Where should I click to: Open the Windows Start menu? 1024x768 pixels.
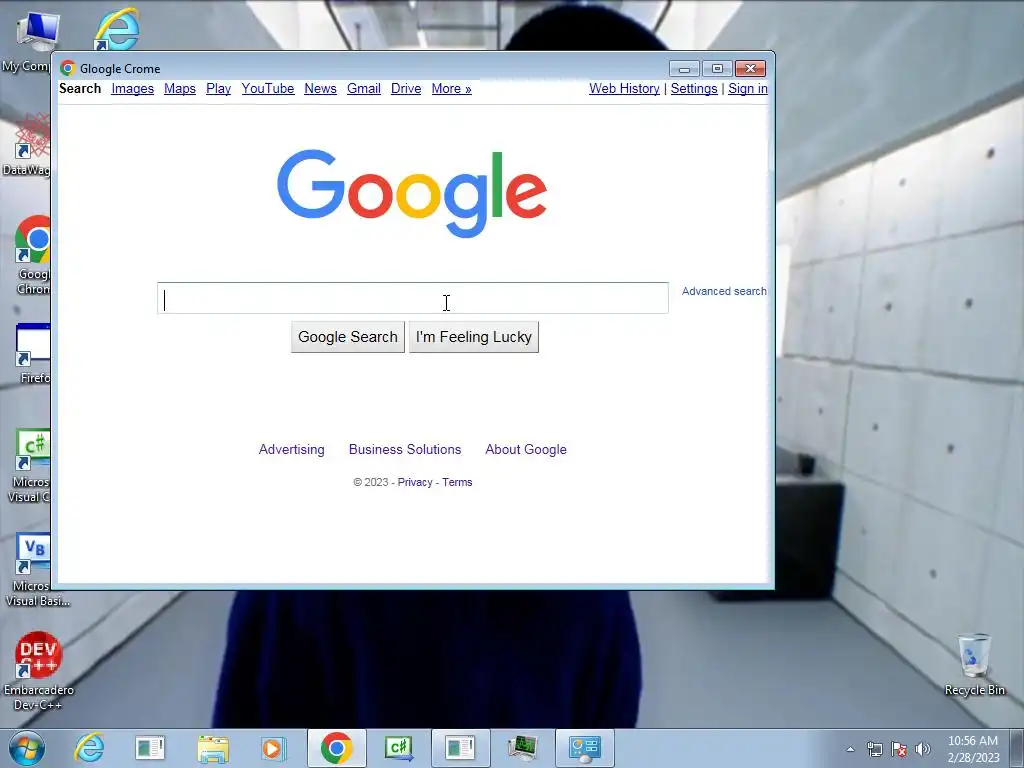(27, 748)
